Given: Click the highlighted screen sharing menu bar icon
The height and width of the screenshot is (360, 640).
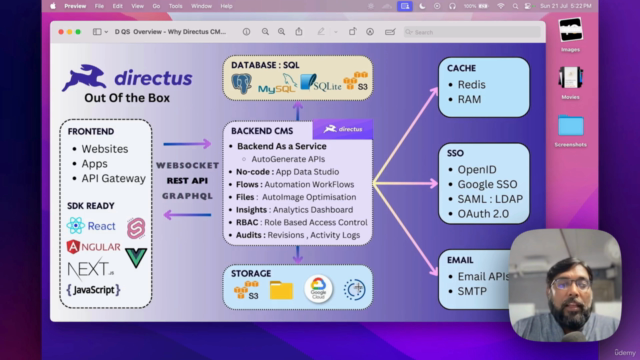Looking at the screenshot, I should click(x=405, y=6).
